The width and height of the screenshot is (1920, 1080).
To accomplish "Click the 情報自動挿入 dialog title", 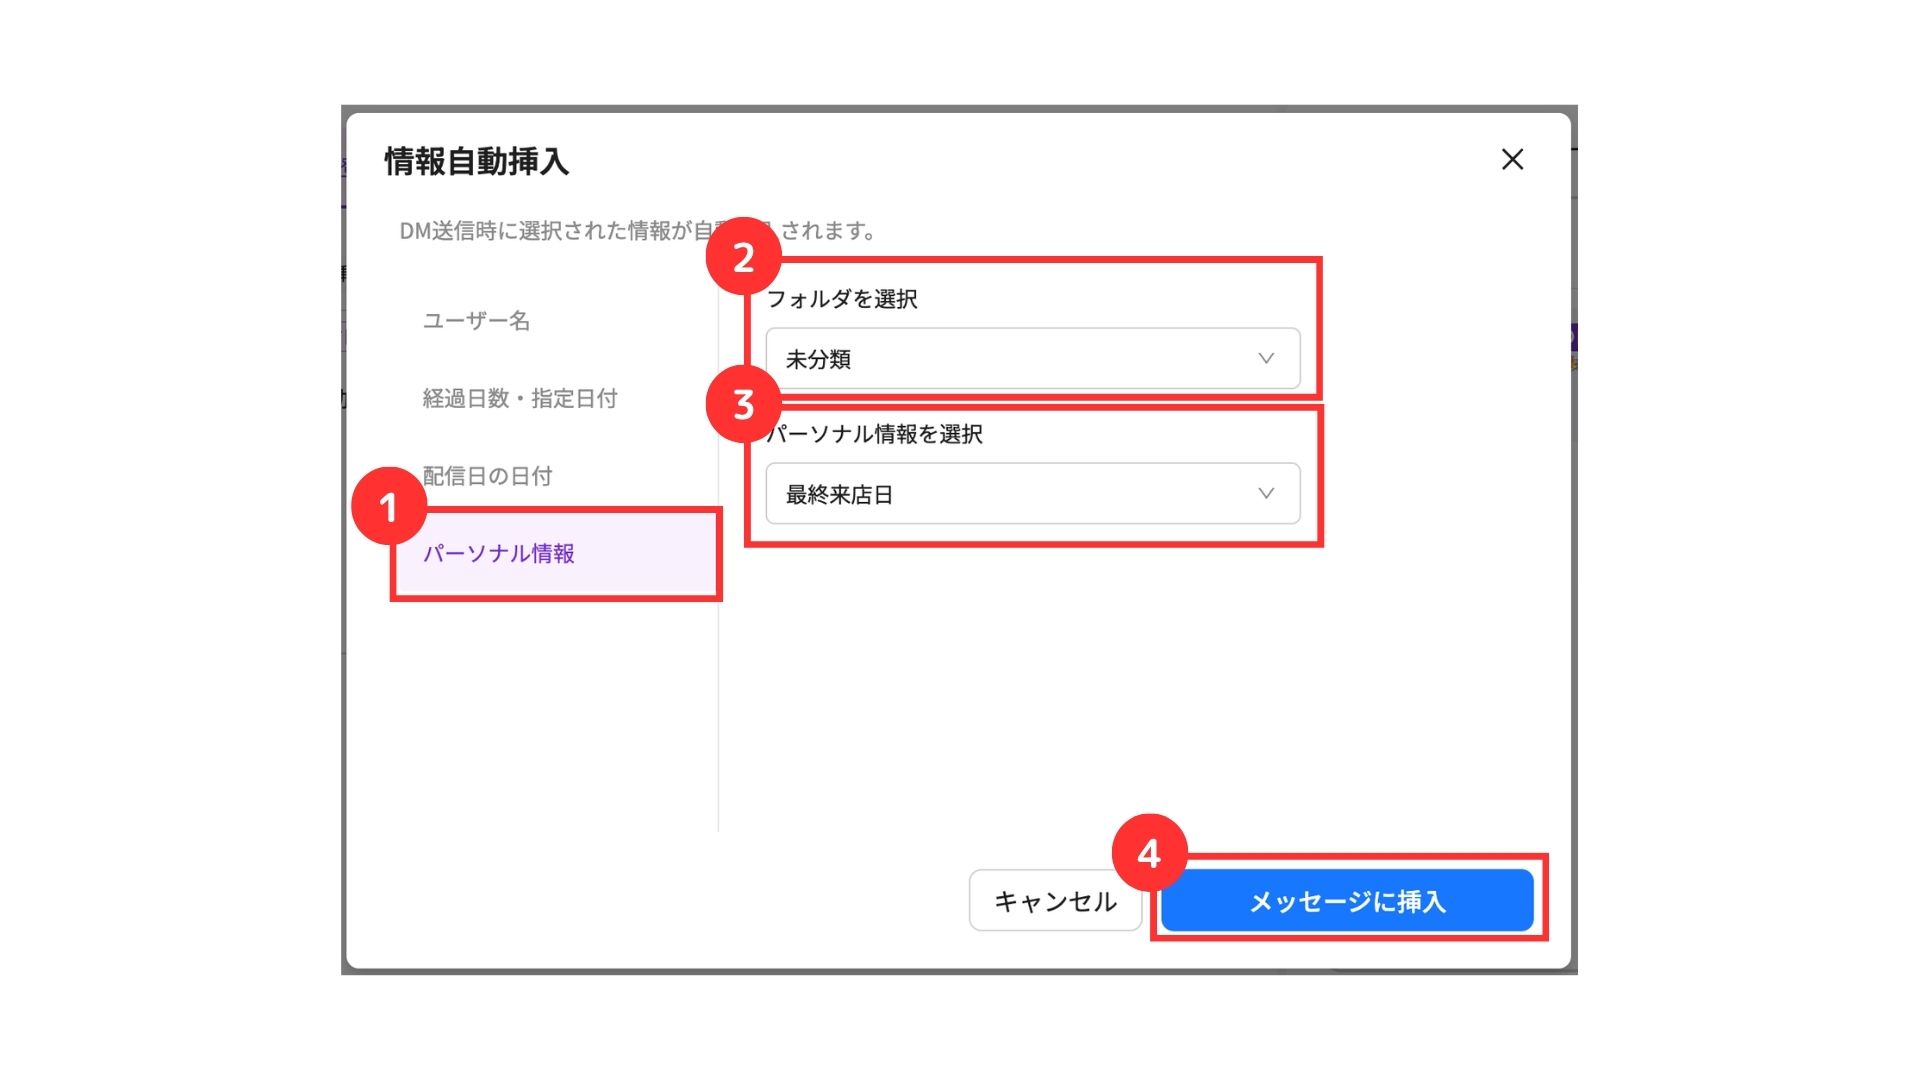I will [x=476, y=162].
